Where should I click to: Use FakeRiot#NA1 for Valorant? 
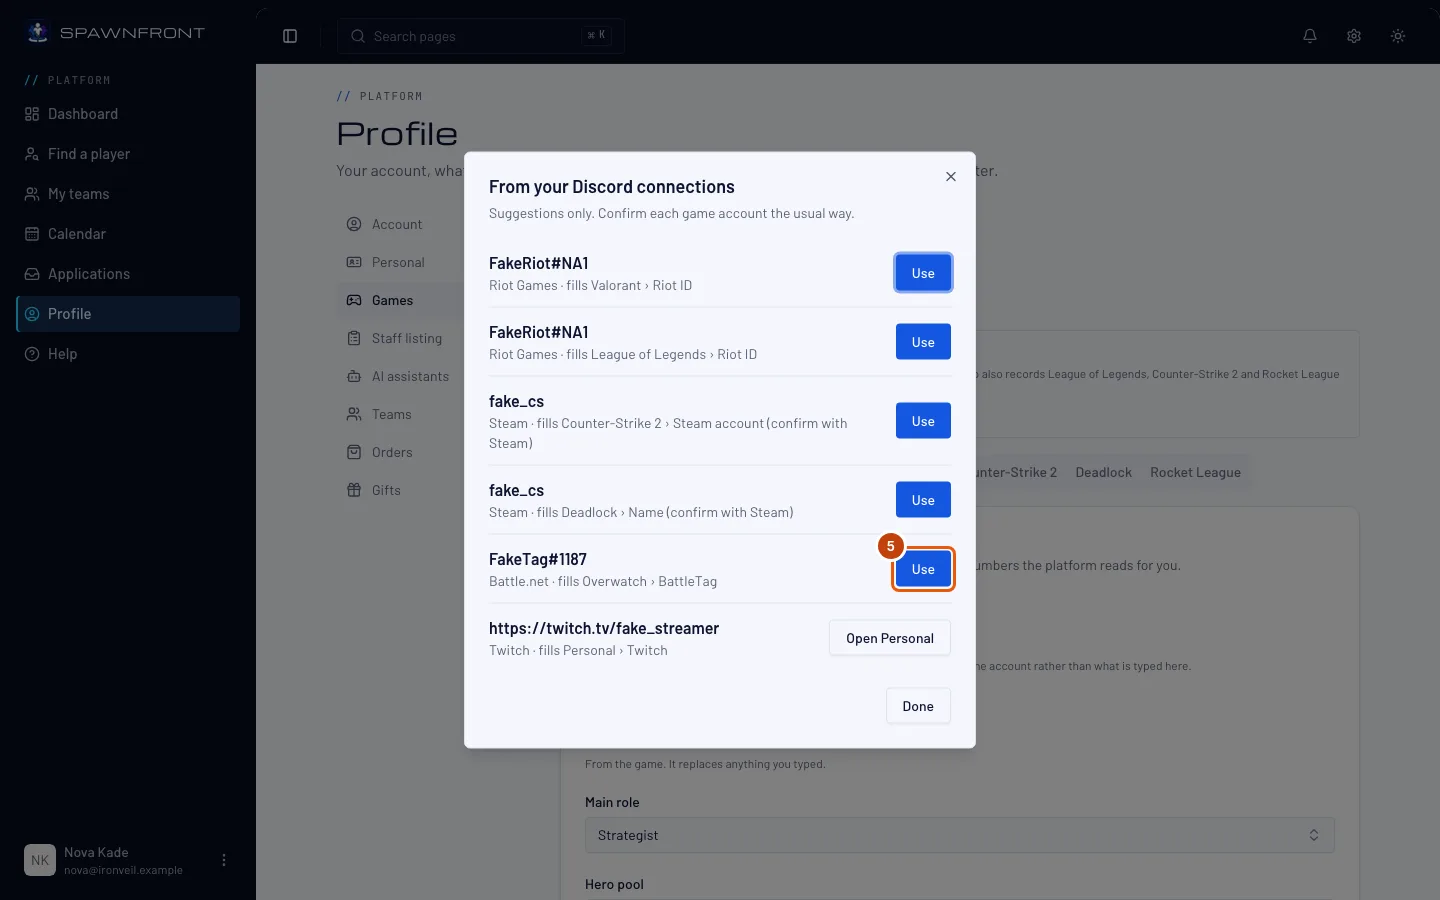(923, 273)
